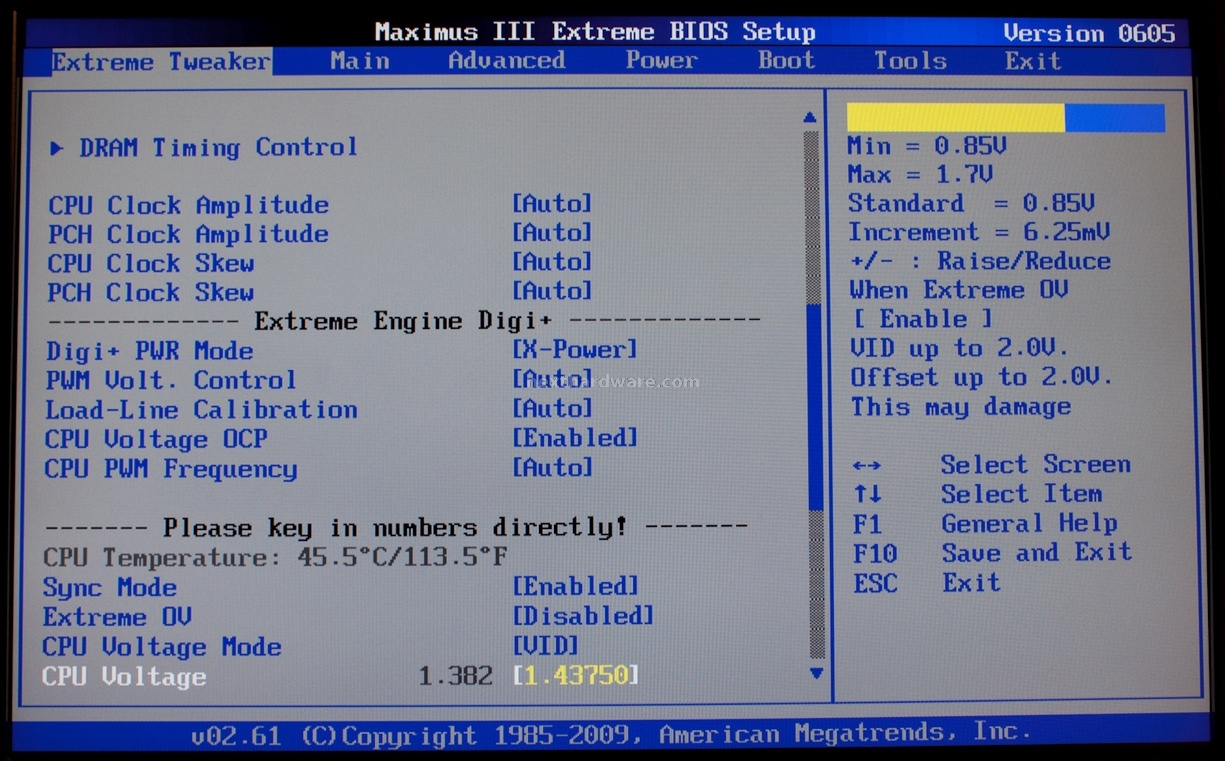This screenshot has width=1225, height=761.
Task: Toggle Extreme OV Disabled setting
Action: tap(583, 615)
